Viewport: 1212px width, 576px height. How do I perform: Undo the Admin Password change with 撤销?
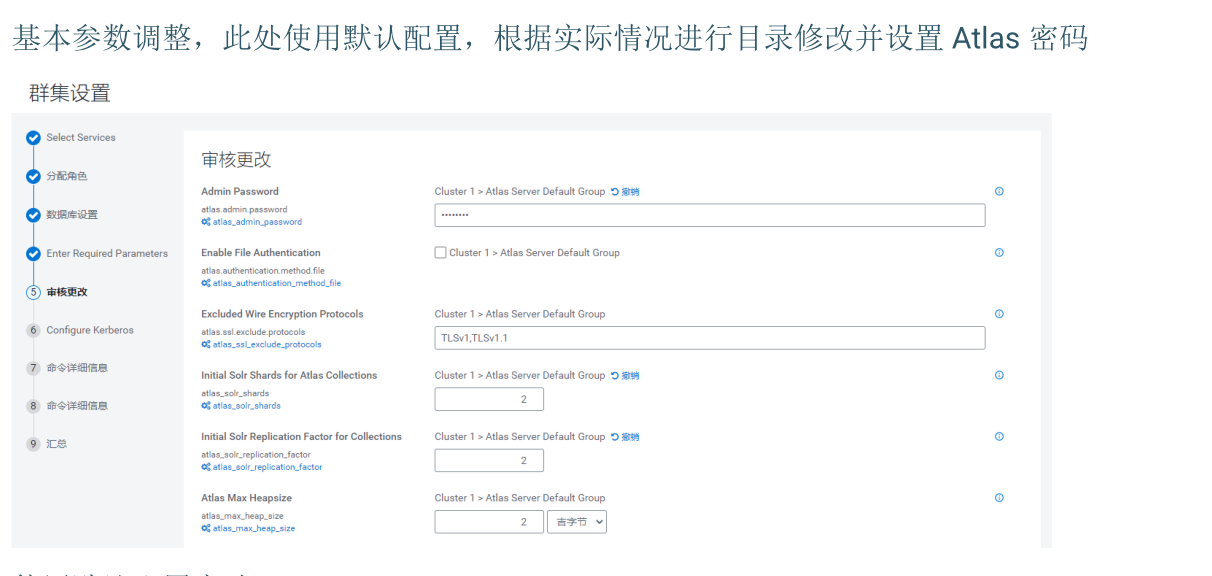tap(625, 191)
